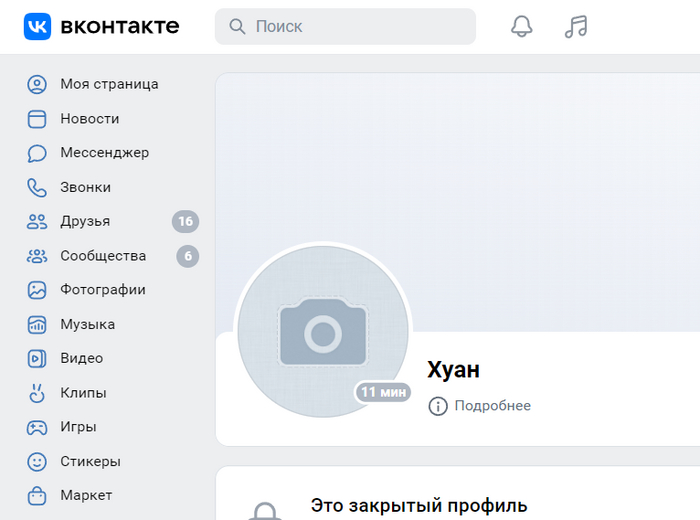
Task: Click the Новости feed icon
Action: 37,119
